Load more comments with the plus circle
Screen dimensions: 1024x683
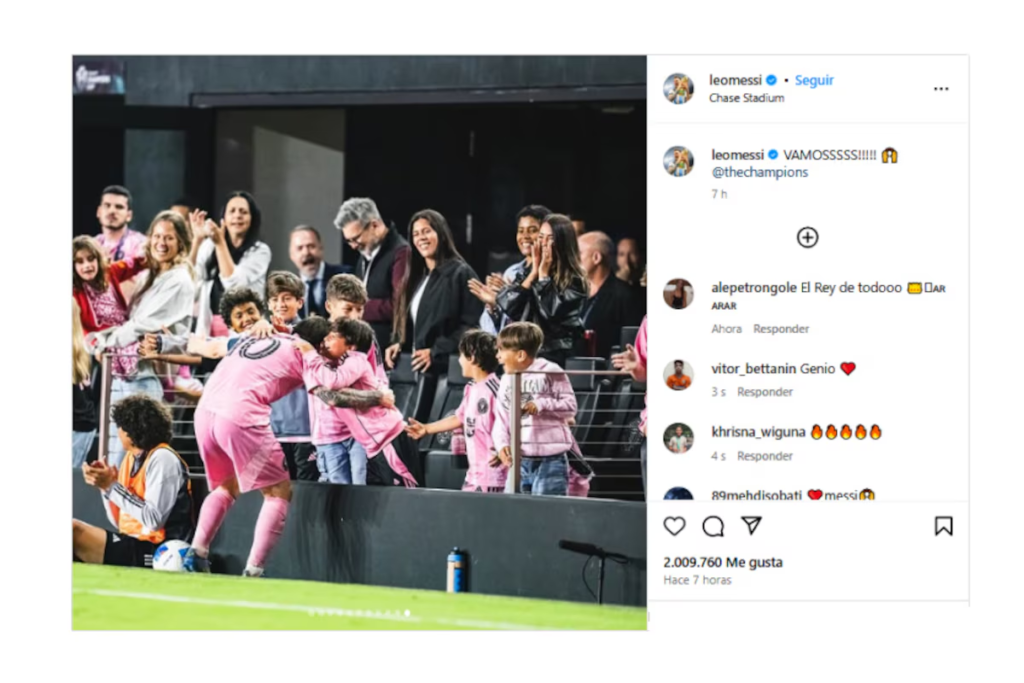pyautogui.click(x=808, y=237)
